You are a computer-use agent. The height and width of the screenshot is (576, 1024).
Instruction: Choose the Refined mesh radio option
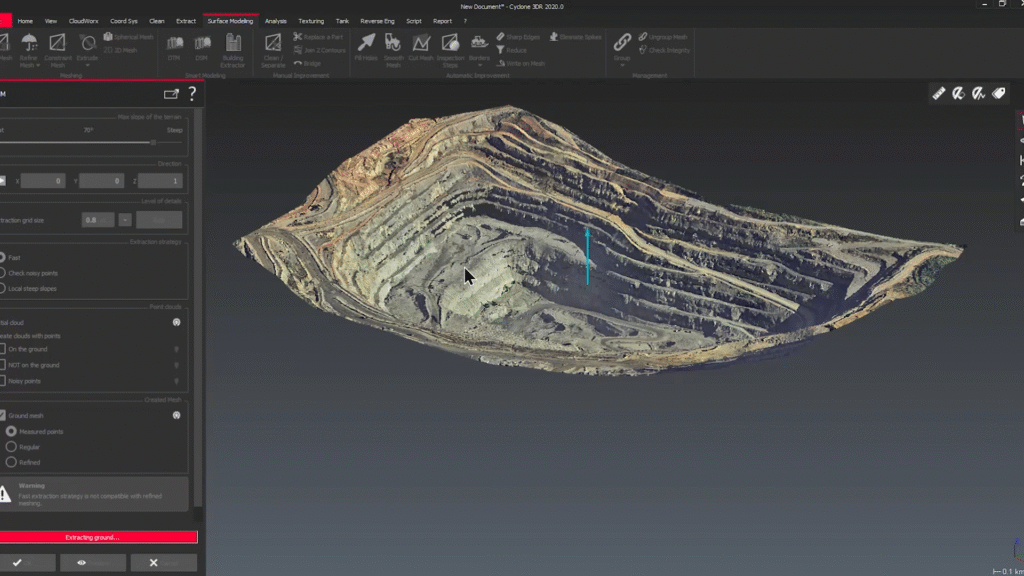[11, 462]
